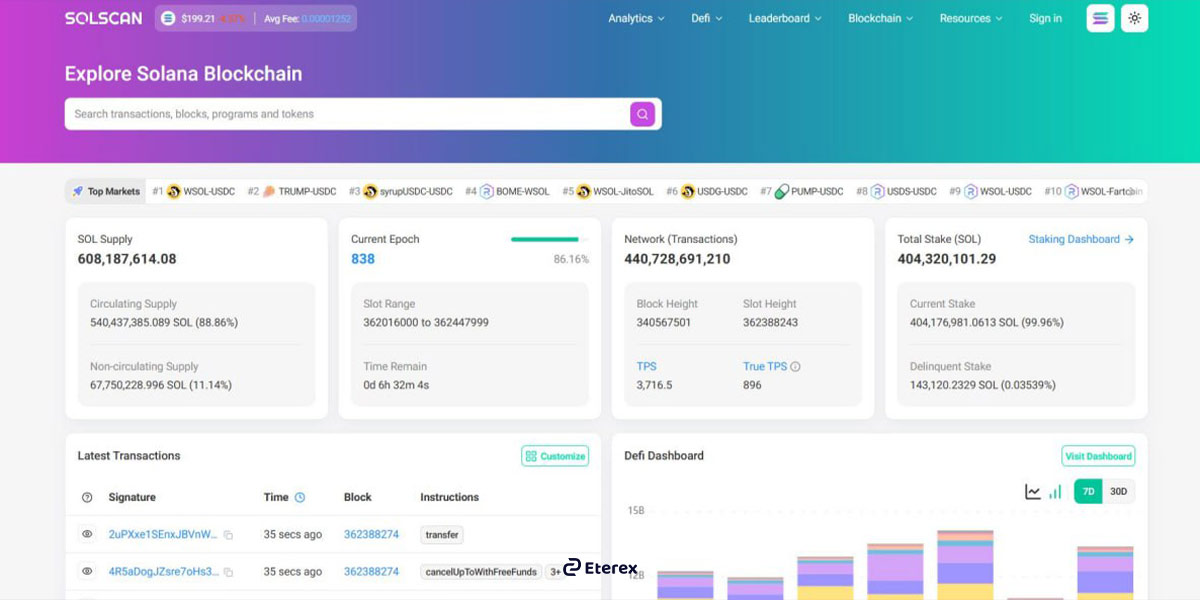This screenshot has width=1200, height=600.
Task: Click the cancelUpToWithFreeFunds instruction tag
Action: 481,572
